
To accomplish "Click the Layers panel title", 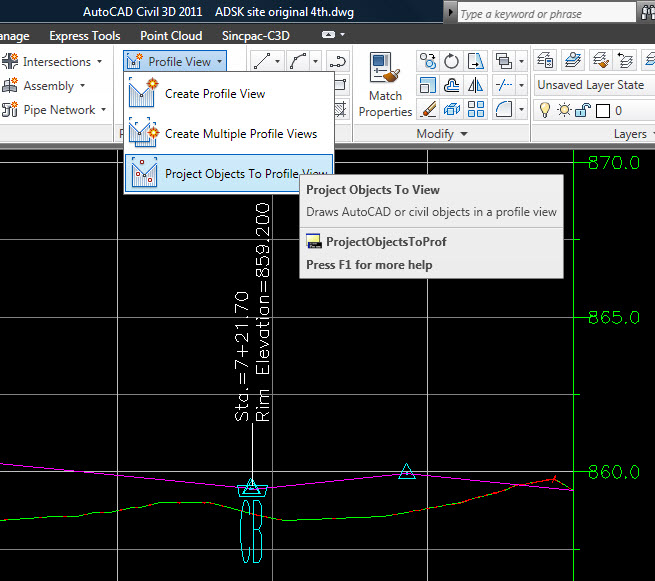I will click(x=630, y=134).
